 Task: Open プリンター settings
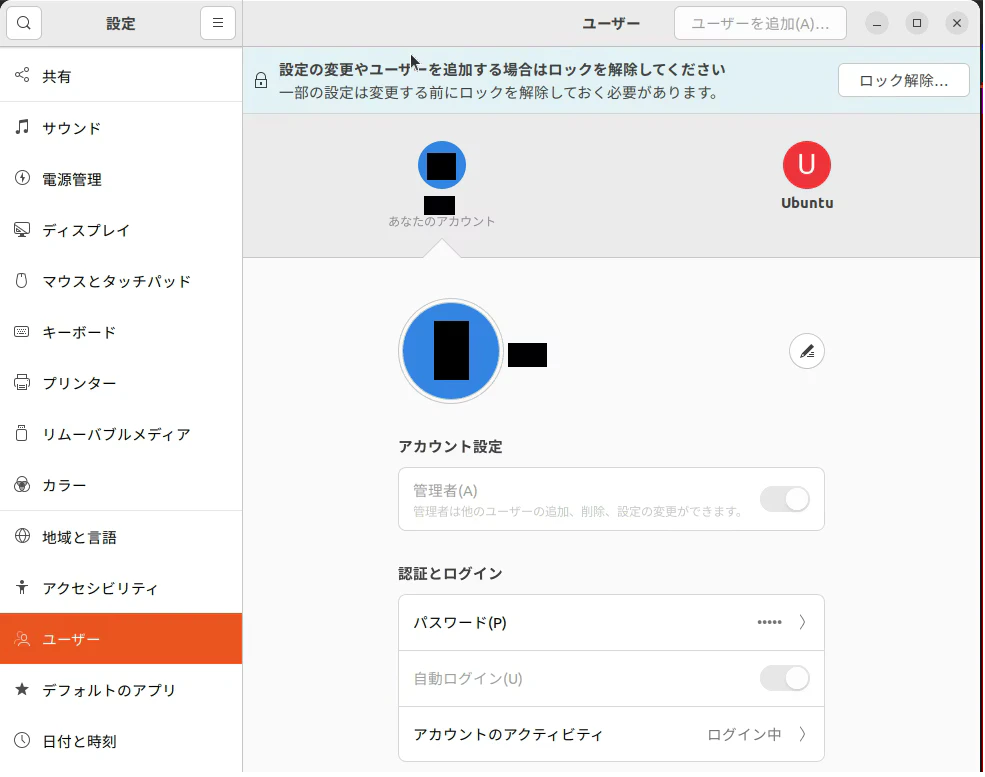[x=121, y=383]
